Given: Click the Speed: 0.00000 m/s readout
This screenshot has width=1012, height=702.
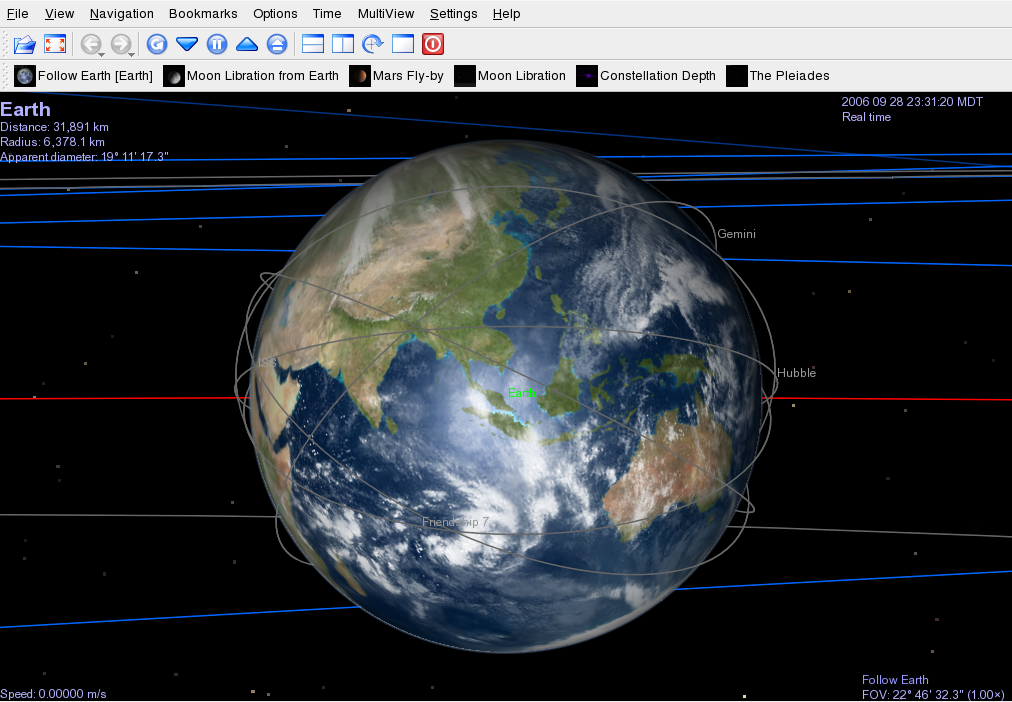Looking at the screenshot, I should tap(54, 694).
